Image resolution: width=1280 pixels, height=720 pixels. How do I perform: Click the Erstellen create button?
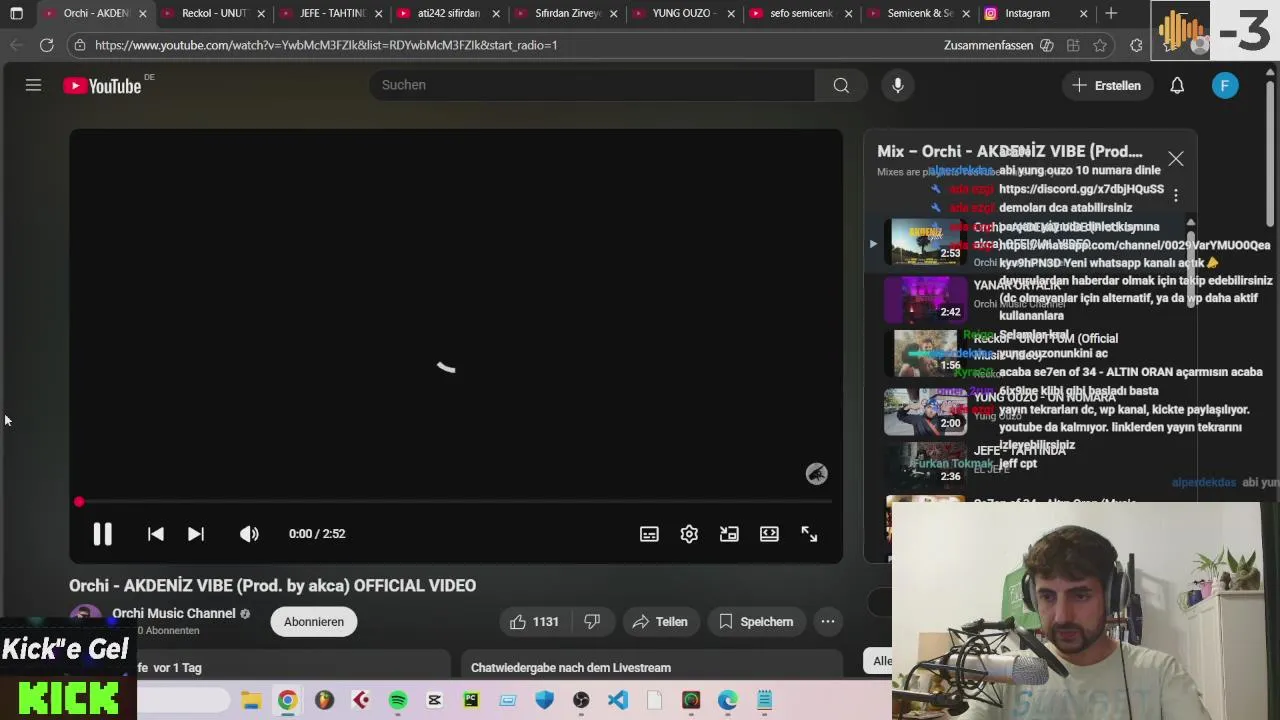(1106, 86)
